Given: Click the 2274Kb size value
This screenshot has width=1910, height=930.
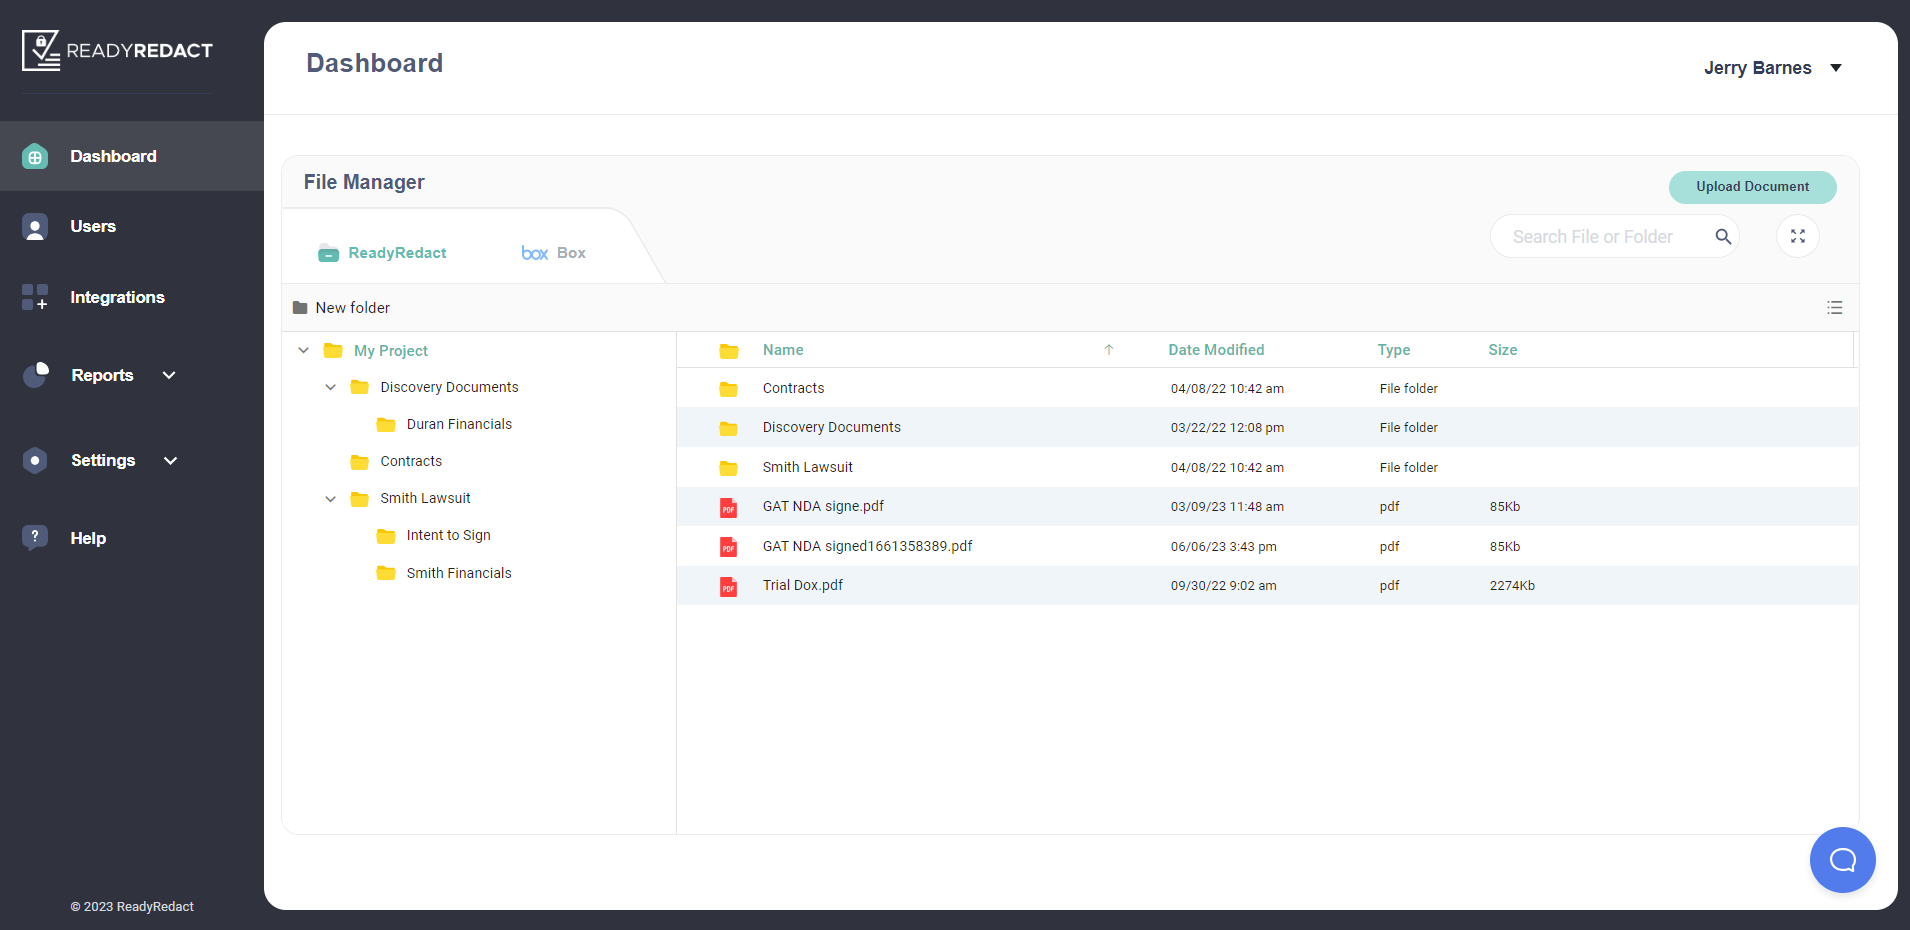Looking at the screenshot, I should [1512, 586].
